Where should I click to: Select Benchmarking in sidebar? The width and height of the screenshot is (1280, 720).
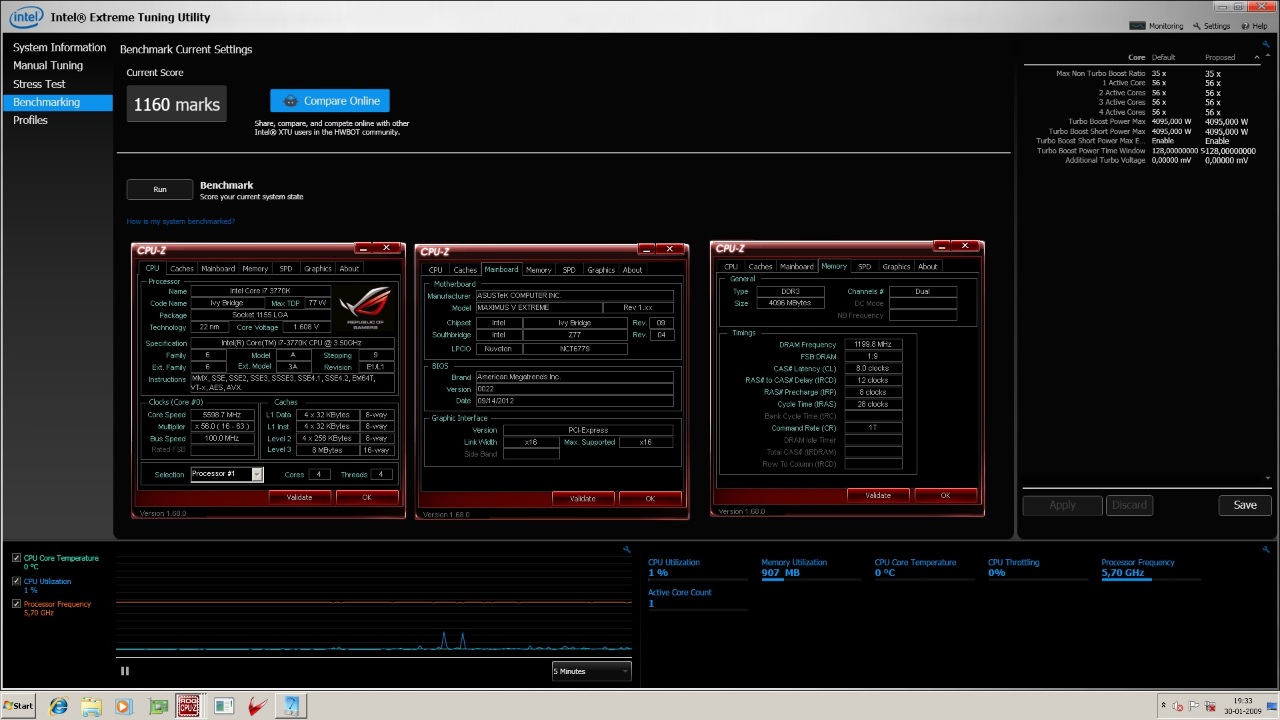pos(56,102)
